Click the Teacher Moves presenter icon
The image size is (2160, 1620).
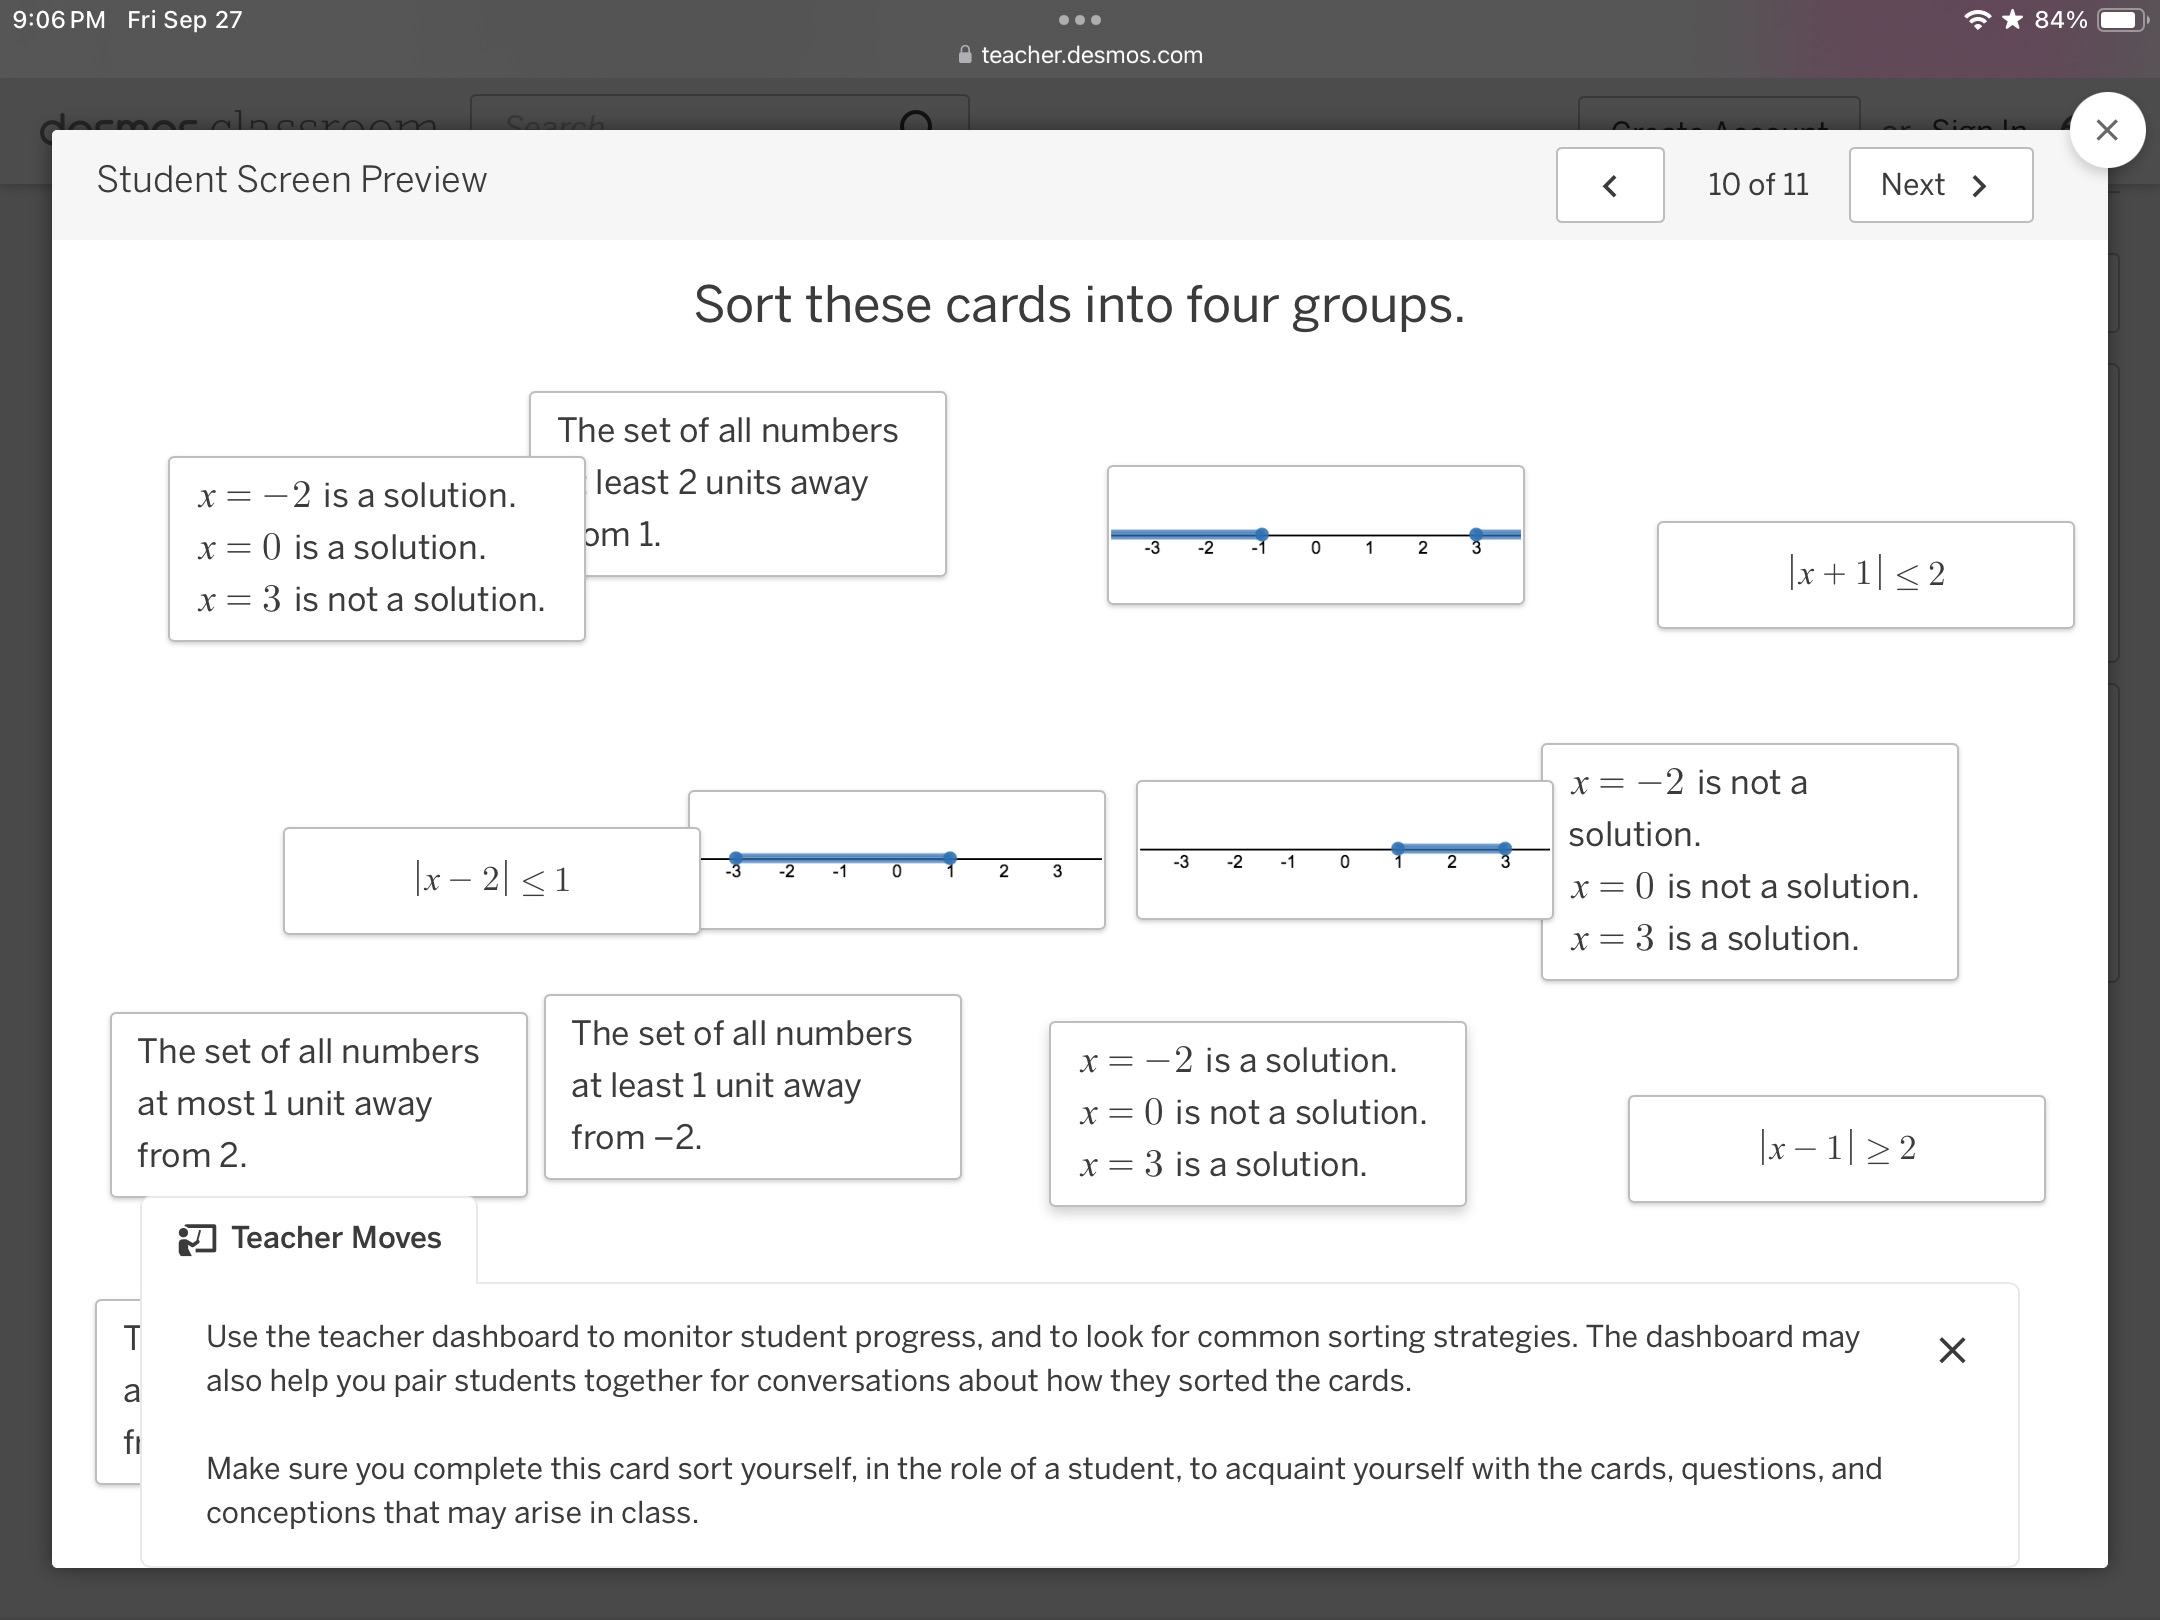197,1239
